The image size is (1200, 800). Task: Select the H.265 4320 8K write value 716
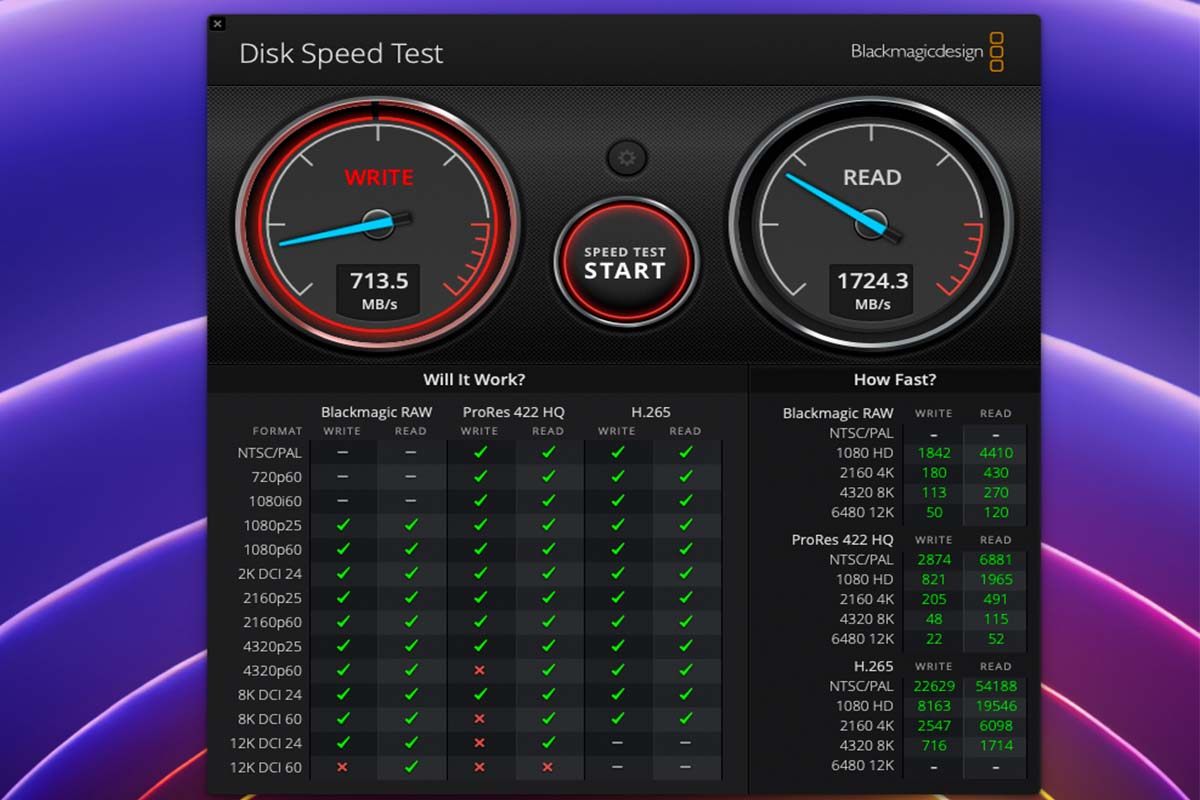(933, 745)
